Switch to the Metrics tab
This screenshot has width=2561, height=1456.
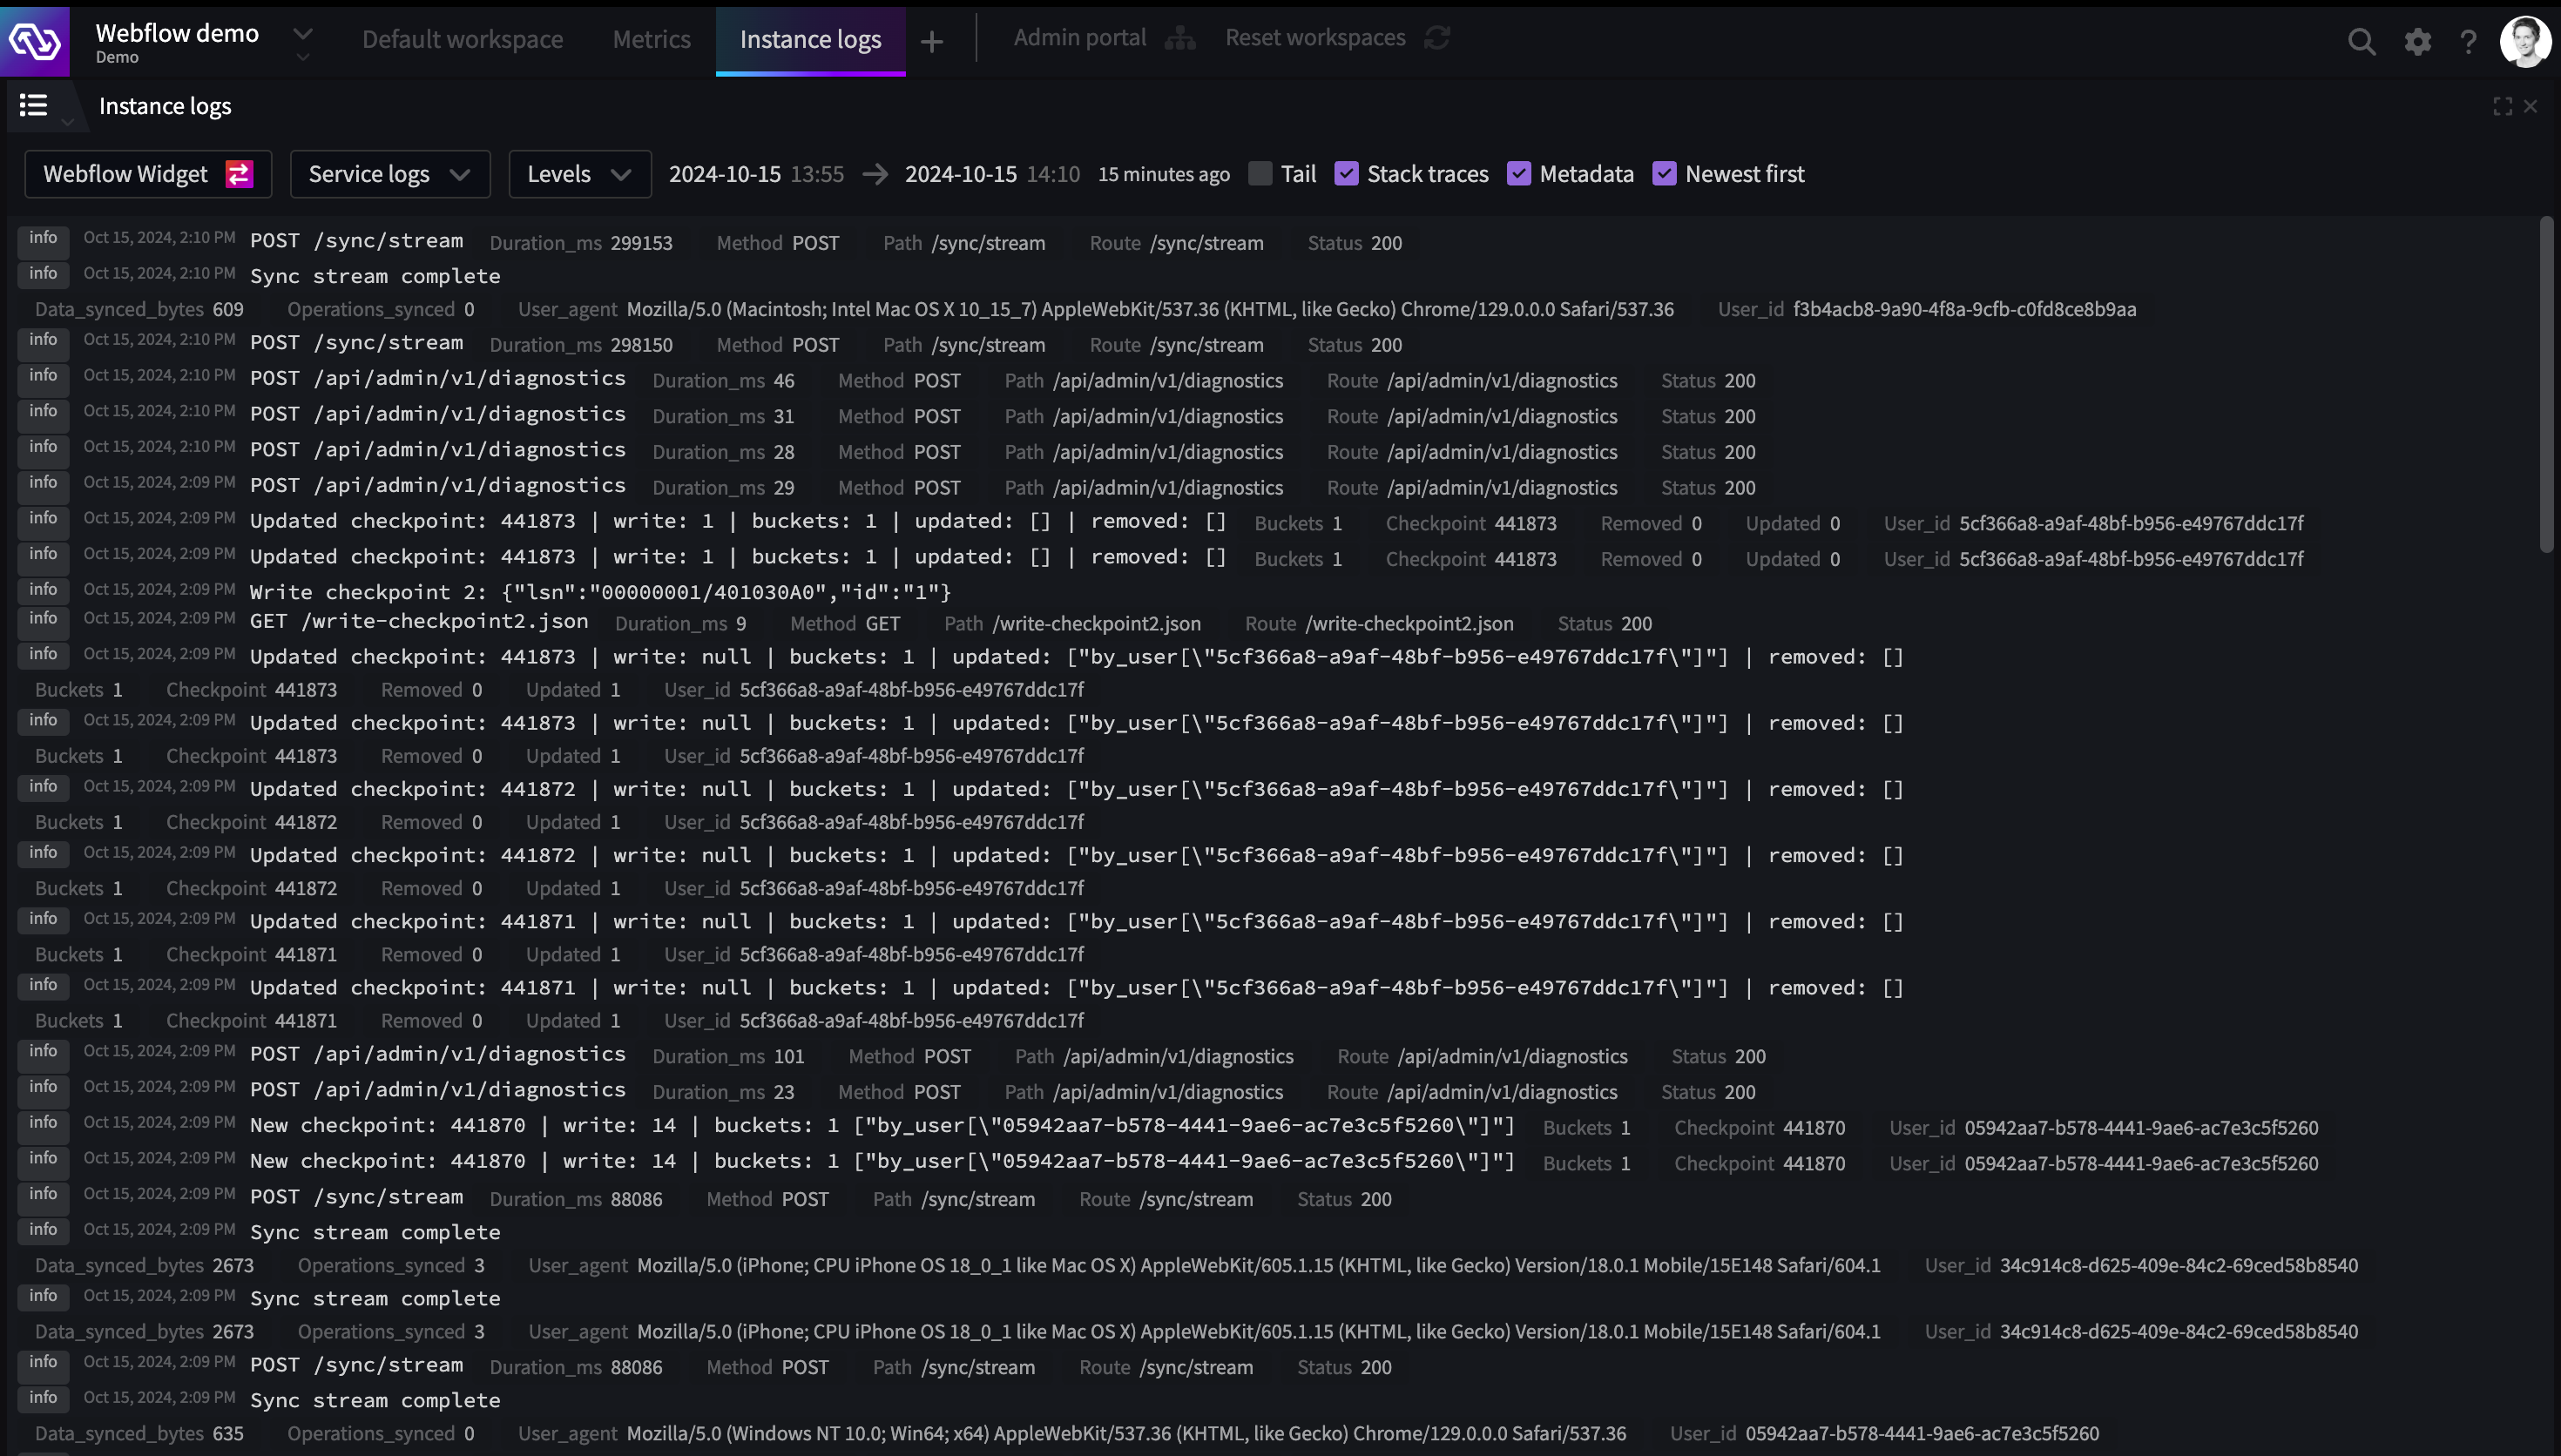tap(651, 39)
